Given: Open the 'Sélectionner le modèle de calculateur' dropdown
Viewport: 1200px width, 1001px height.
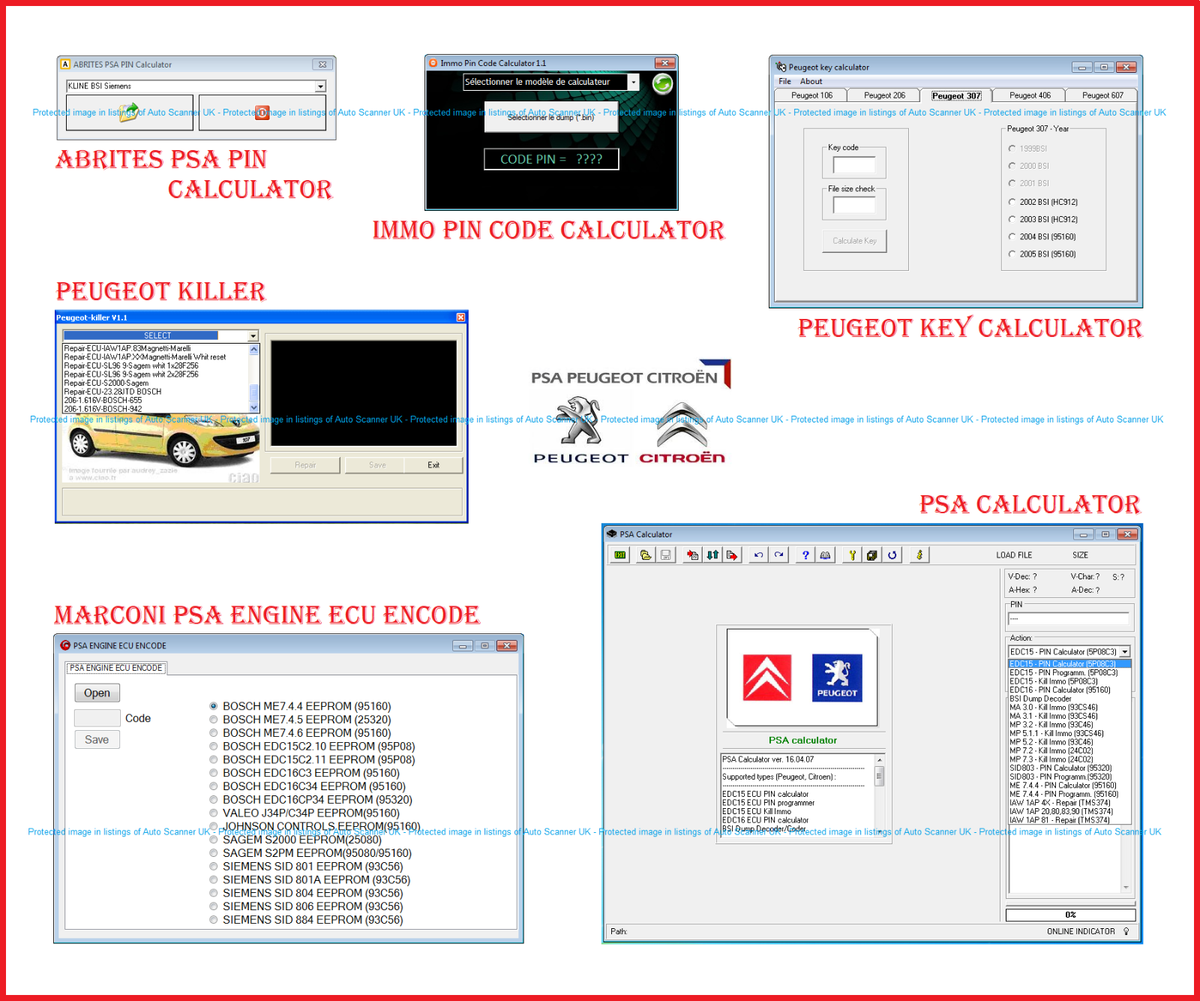Looking at the screenshot, I should coord(633,82).
